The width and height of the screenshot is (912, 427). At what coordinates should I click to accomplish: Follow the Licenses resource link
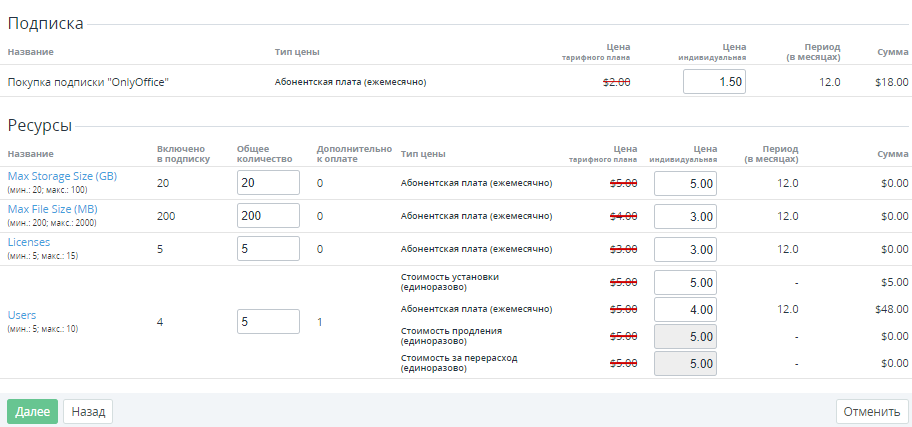pos(29,242)
